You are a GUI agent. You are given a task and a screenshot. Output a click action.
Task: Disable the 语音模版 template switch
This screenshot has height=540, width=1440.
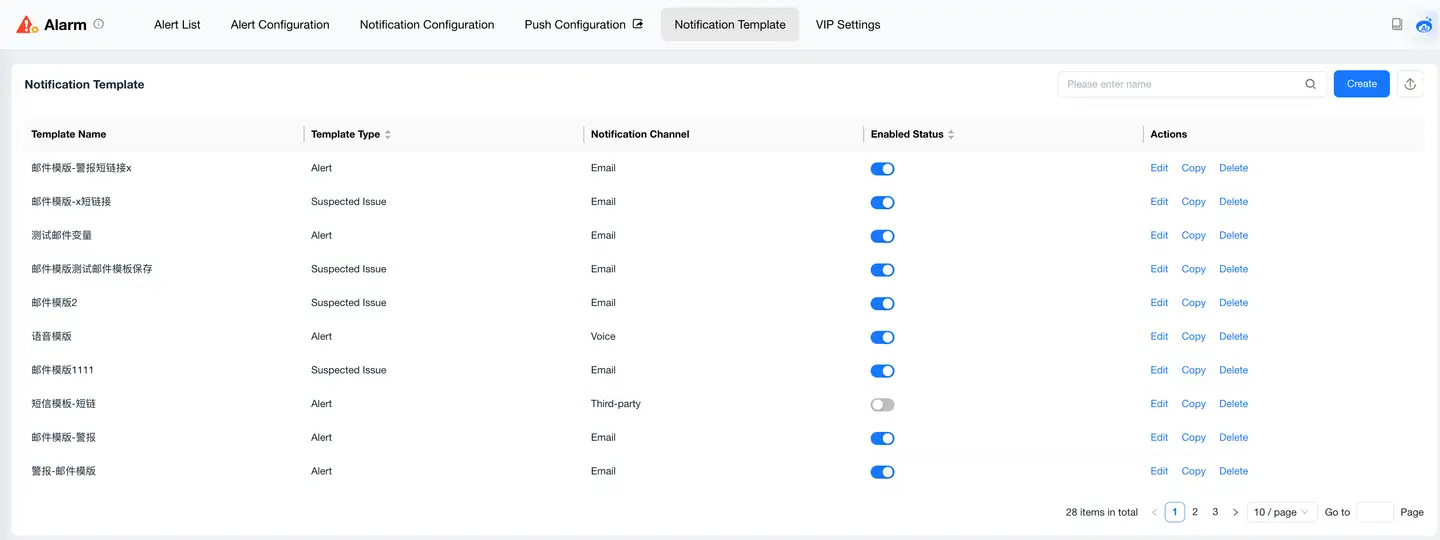(882, 337)
